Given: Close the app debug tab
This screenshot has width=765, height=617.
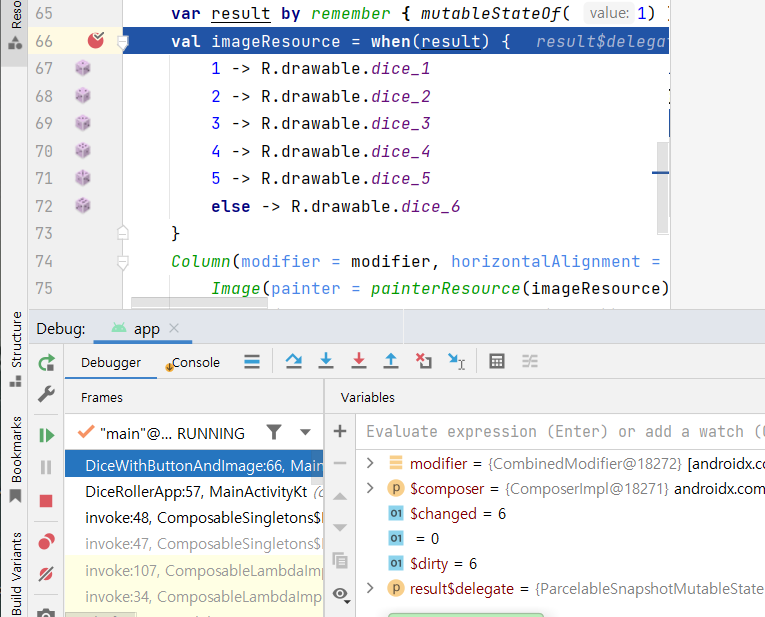Looking at the screenshot, I should [x=174, y=328].
